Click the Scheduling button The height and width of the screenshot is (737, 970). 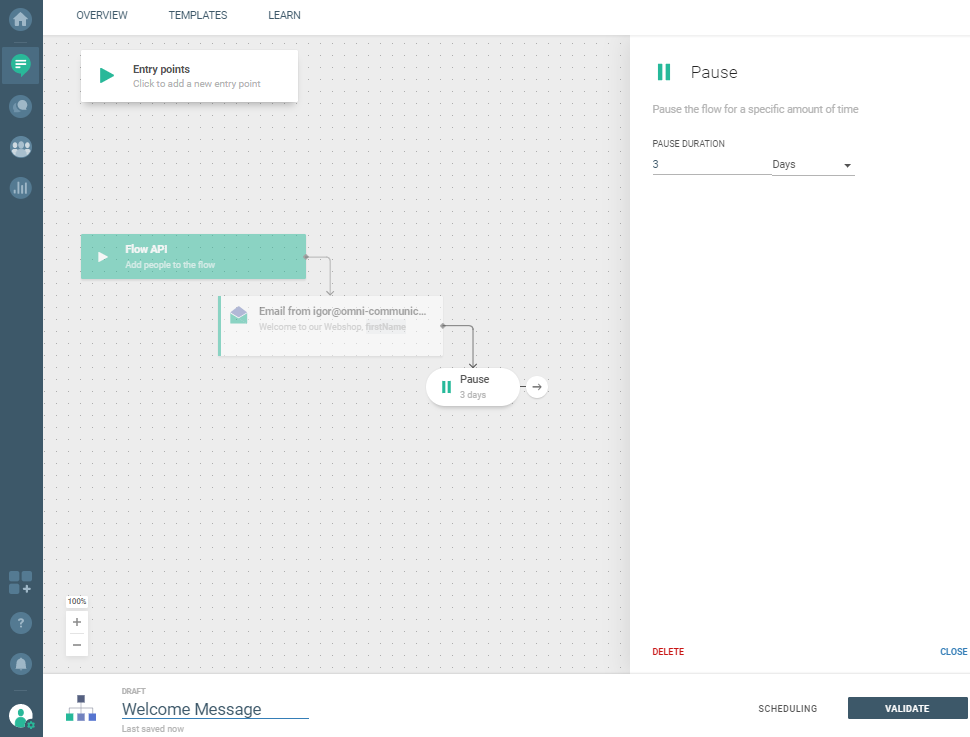coord(787,709)
